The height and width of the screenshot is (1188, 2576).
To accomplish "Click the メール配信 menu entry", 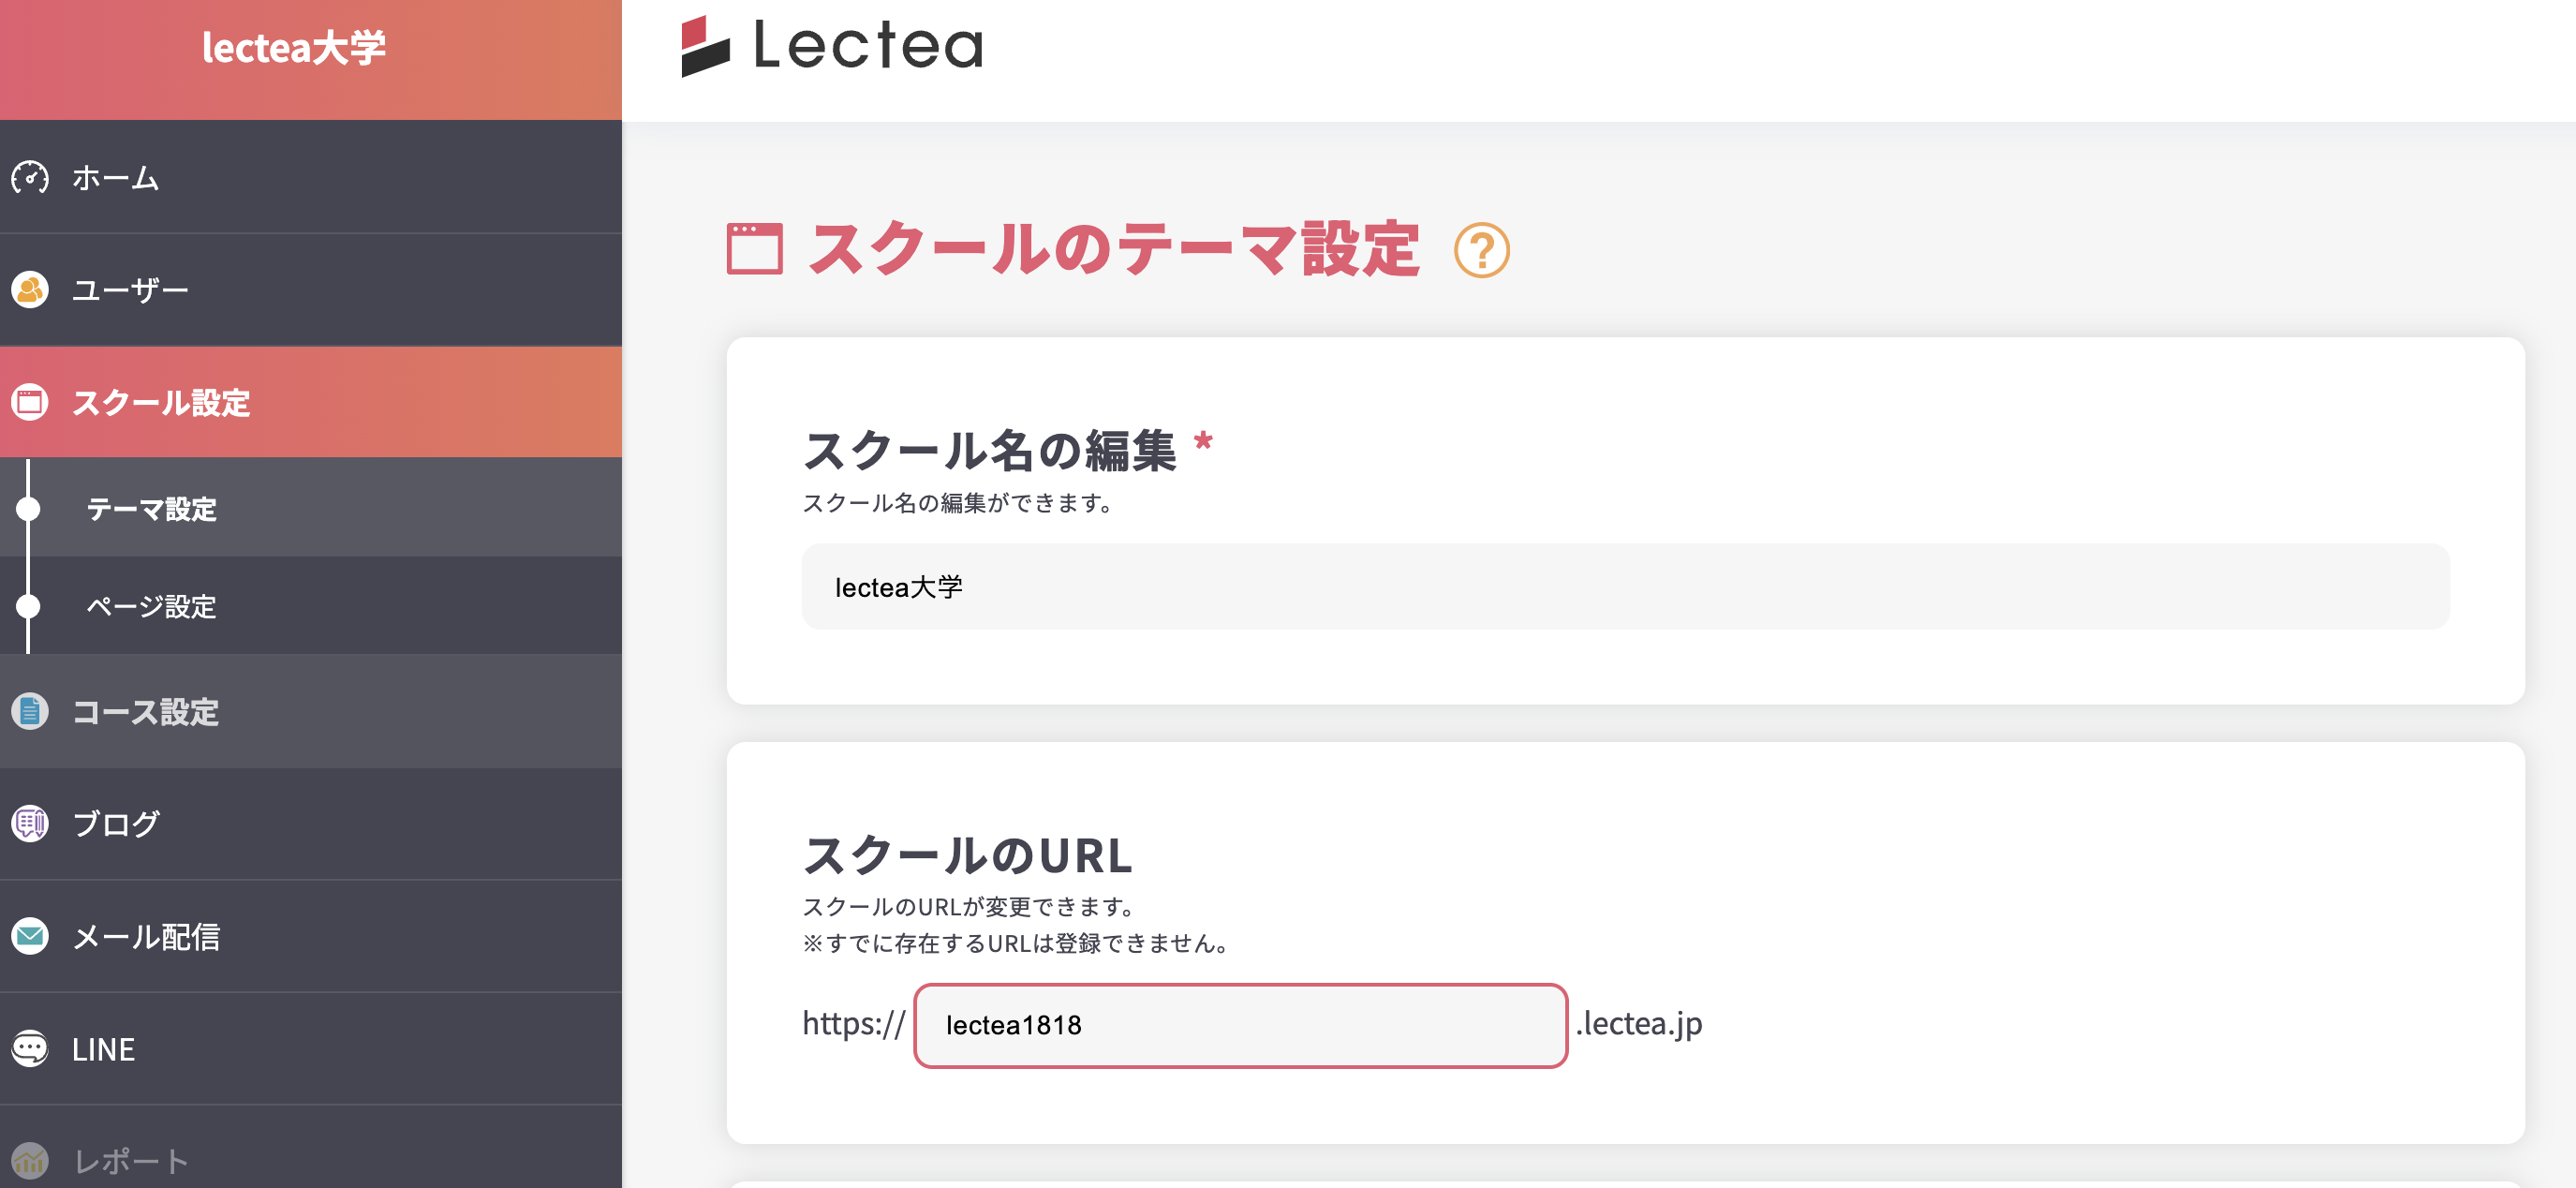I will (x=145, y=937).
